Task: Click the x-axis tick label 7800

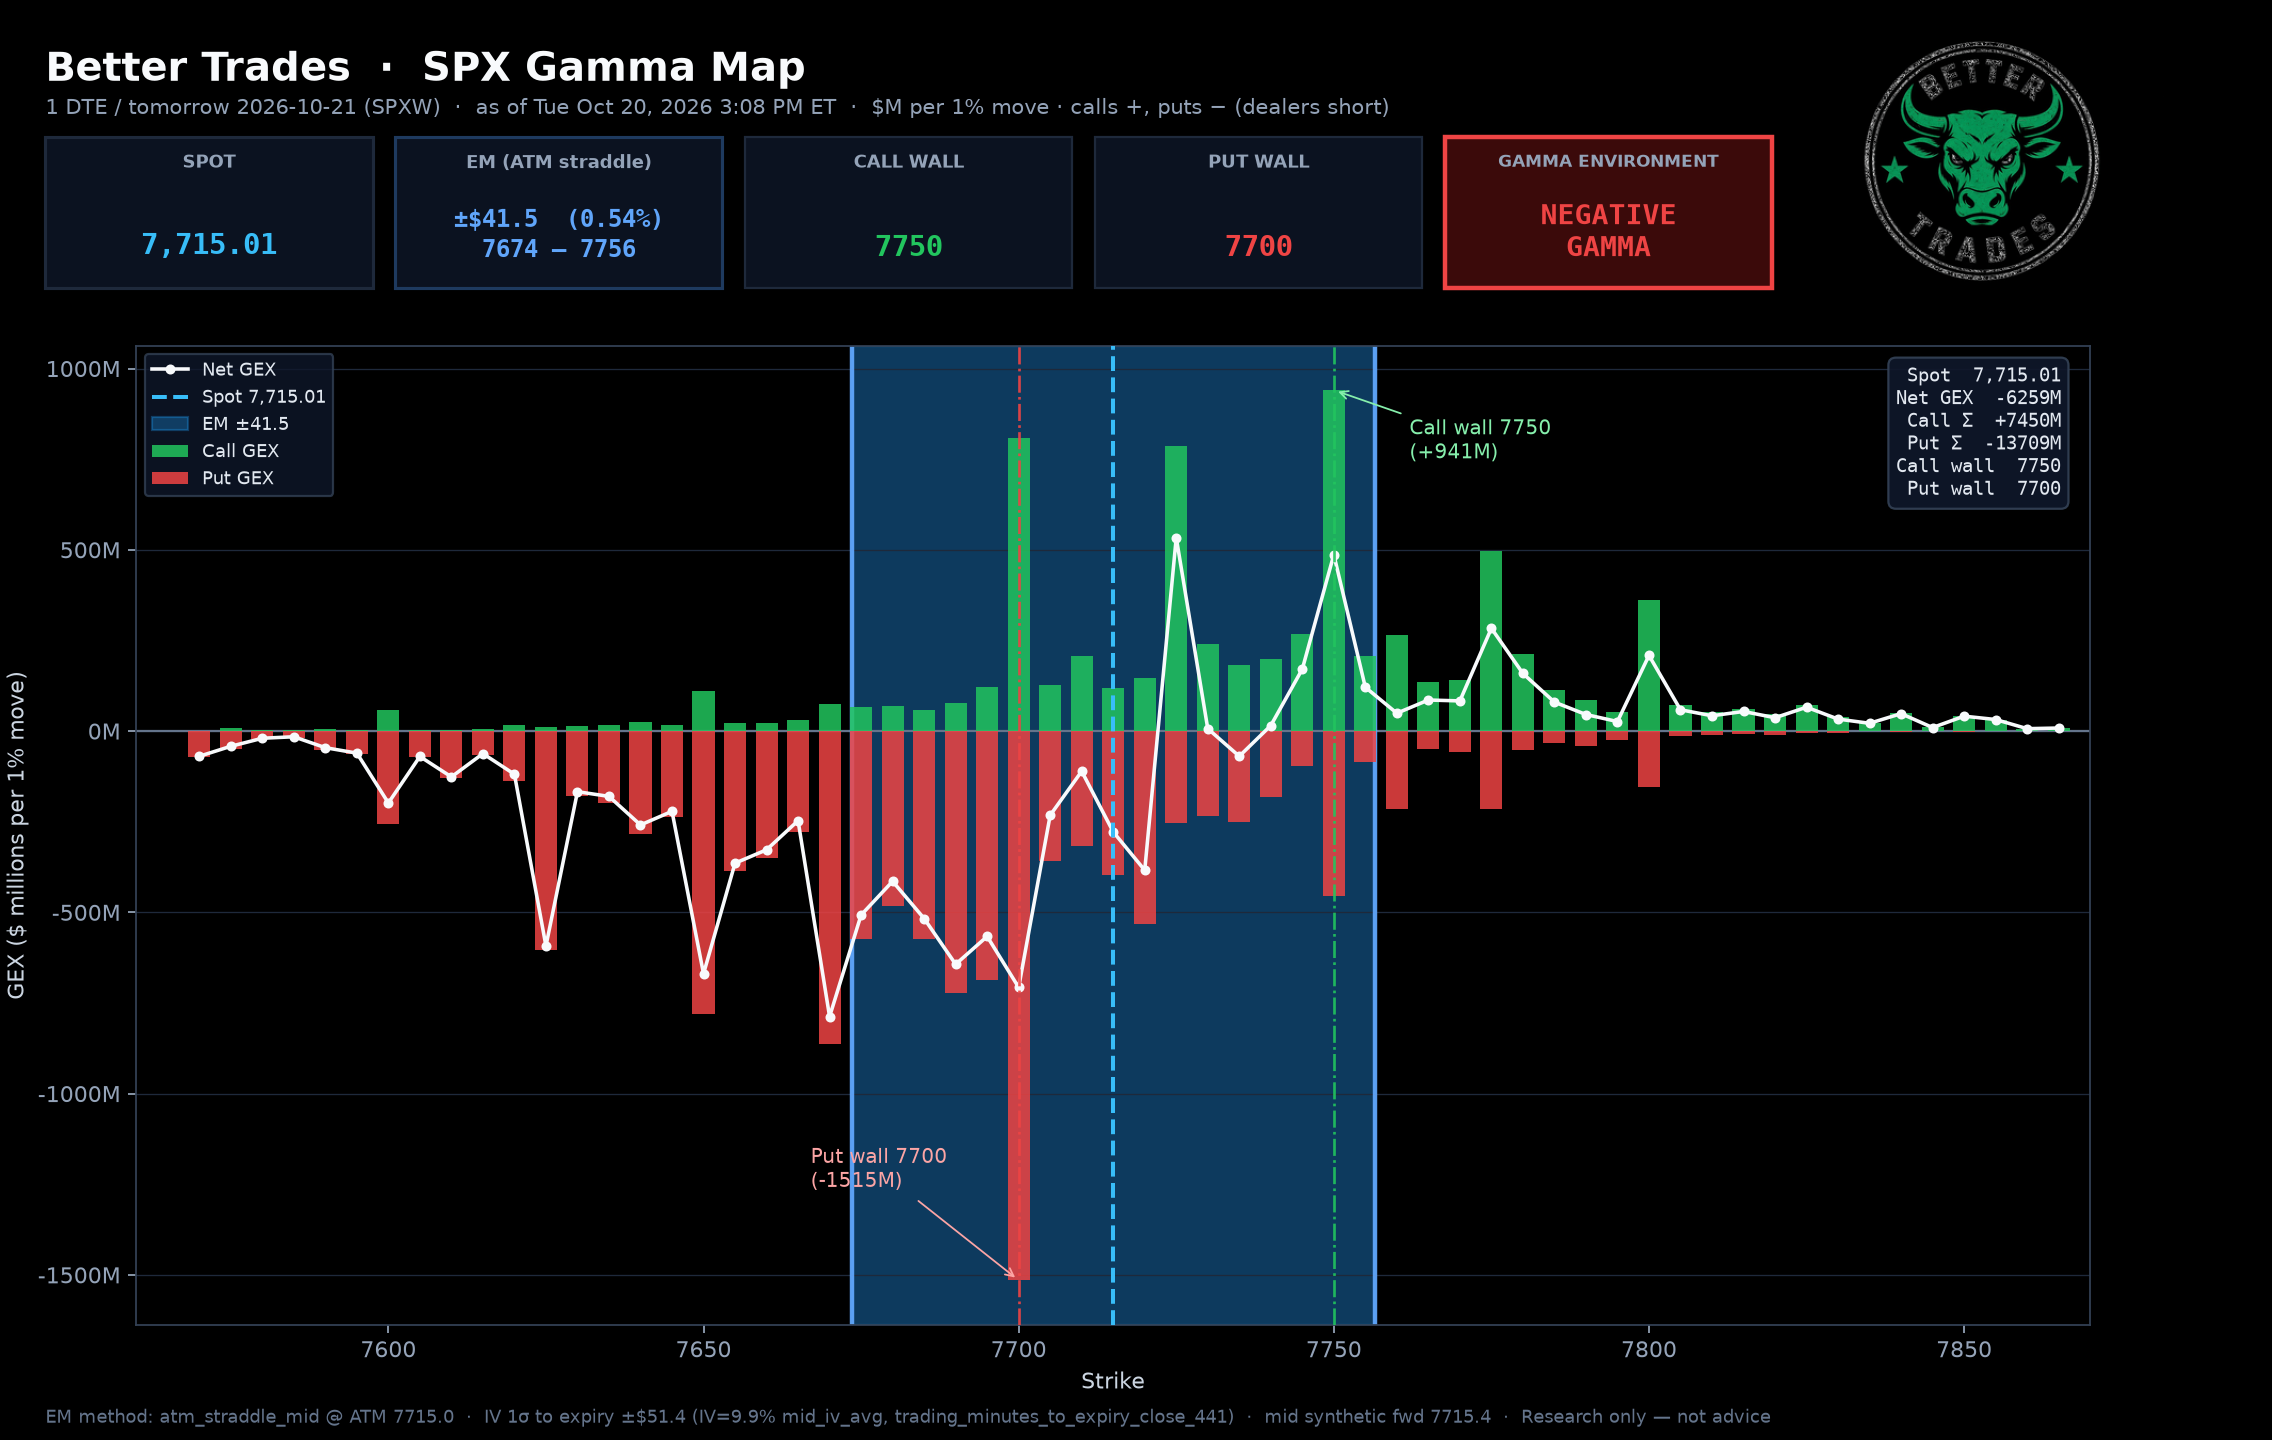Action: [x=1649, y=1350]
